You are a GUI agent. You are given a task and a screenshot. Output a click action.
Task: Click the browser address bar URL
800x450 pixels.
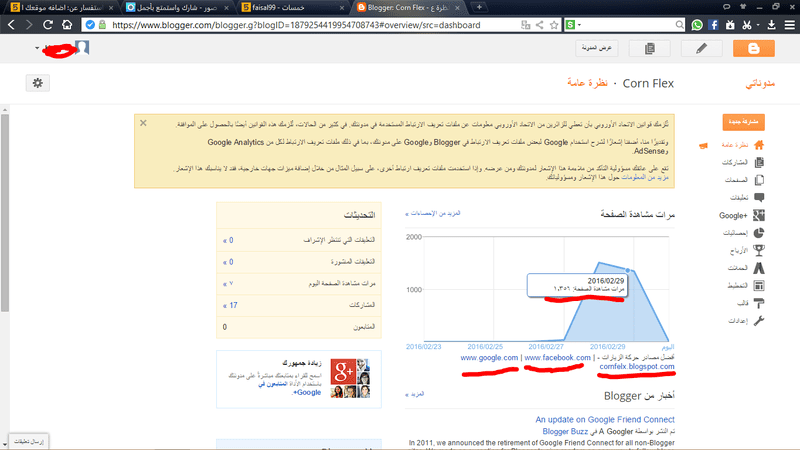pos(296,25)
